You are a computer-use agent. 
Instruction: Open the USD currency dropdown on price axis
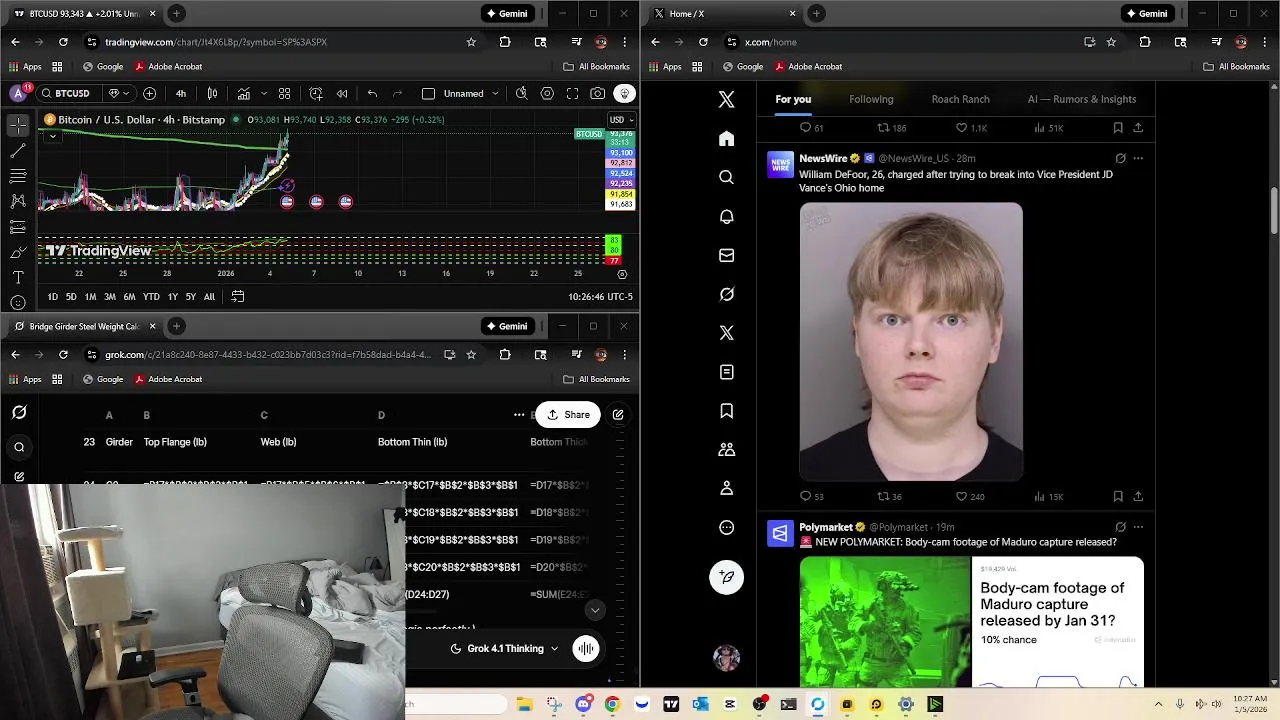point(622,120)
